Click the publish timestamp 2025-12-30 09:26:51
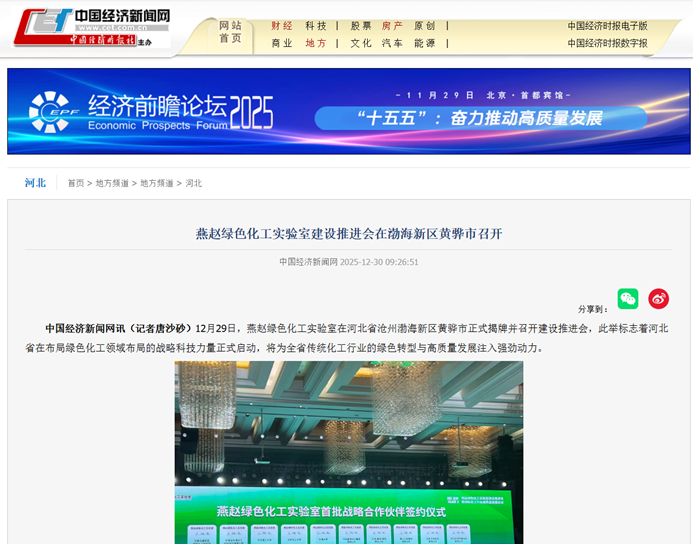693x544 pixels. (x=379, y=262)
